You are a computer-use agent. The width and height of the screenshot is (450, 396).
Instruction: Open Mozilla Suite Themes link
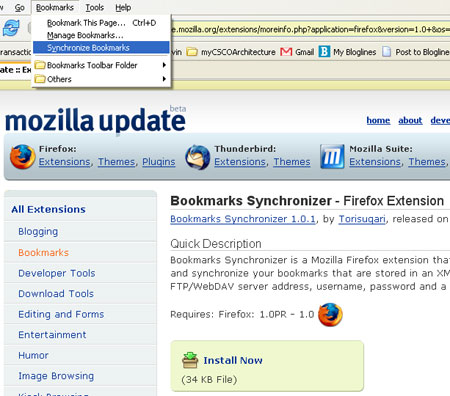coord(427,162)
